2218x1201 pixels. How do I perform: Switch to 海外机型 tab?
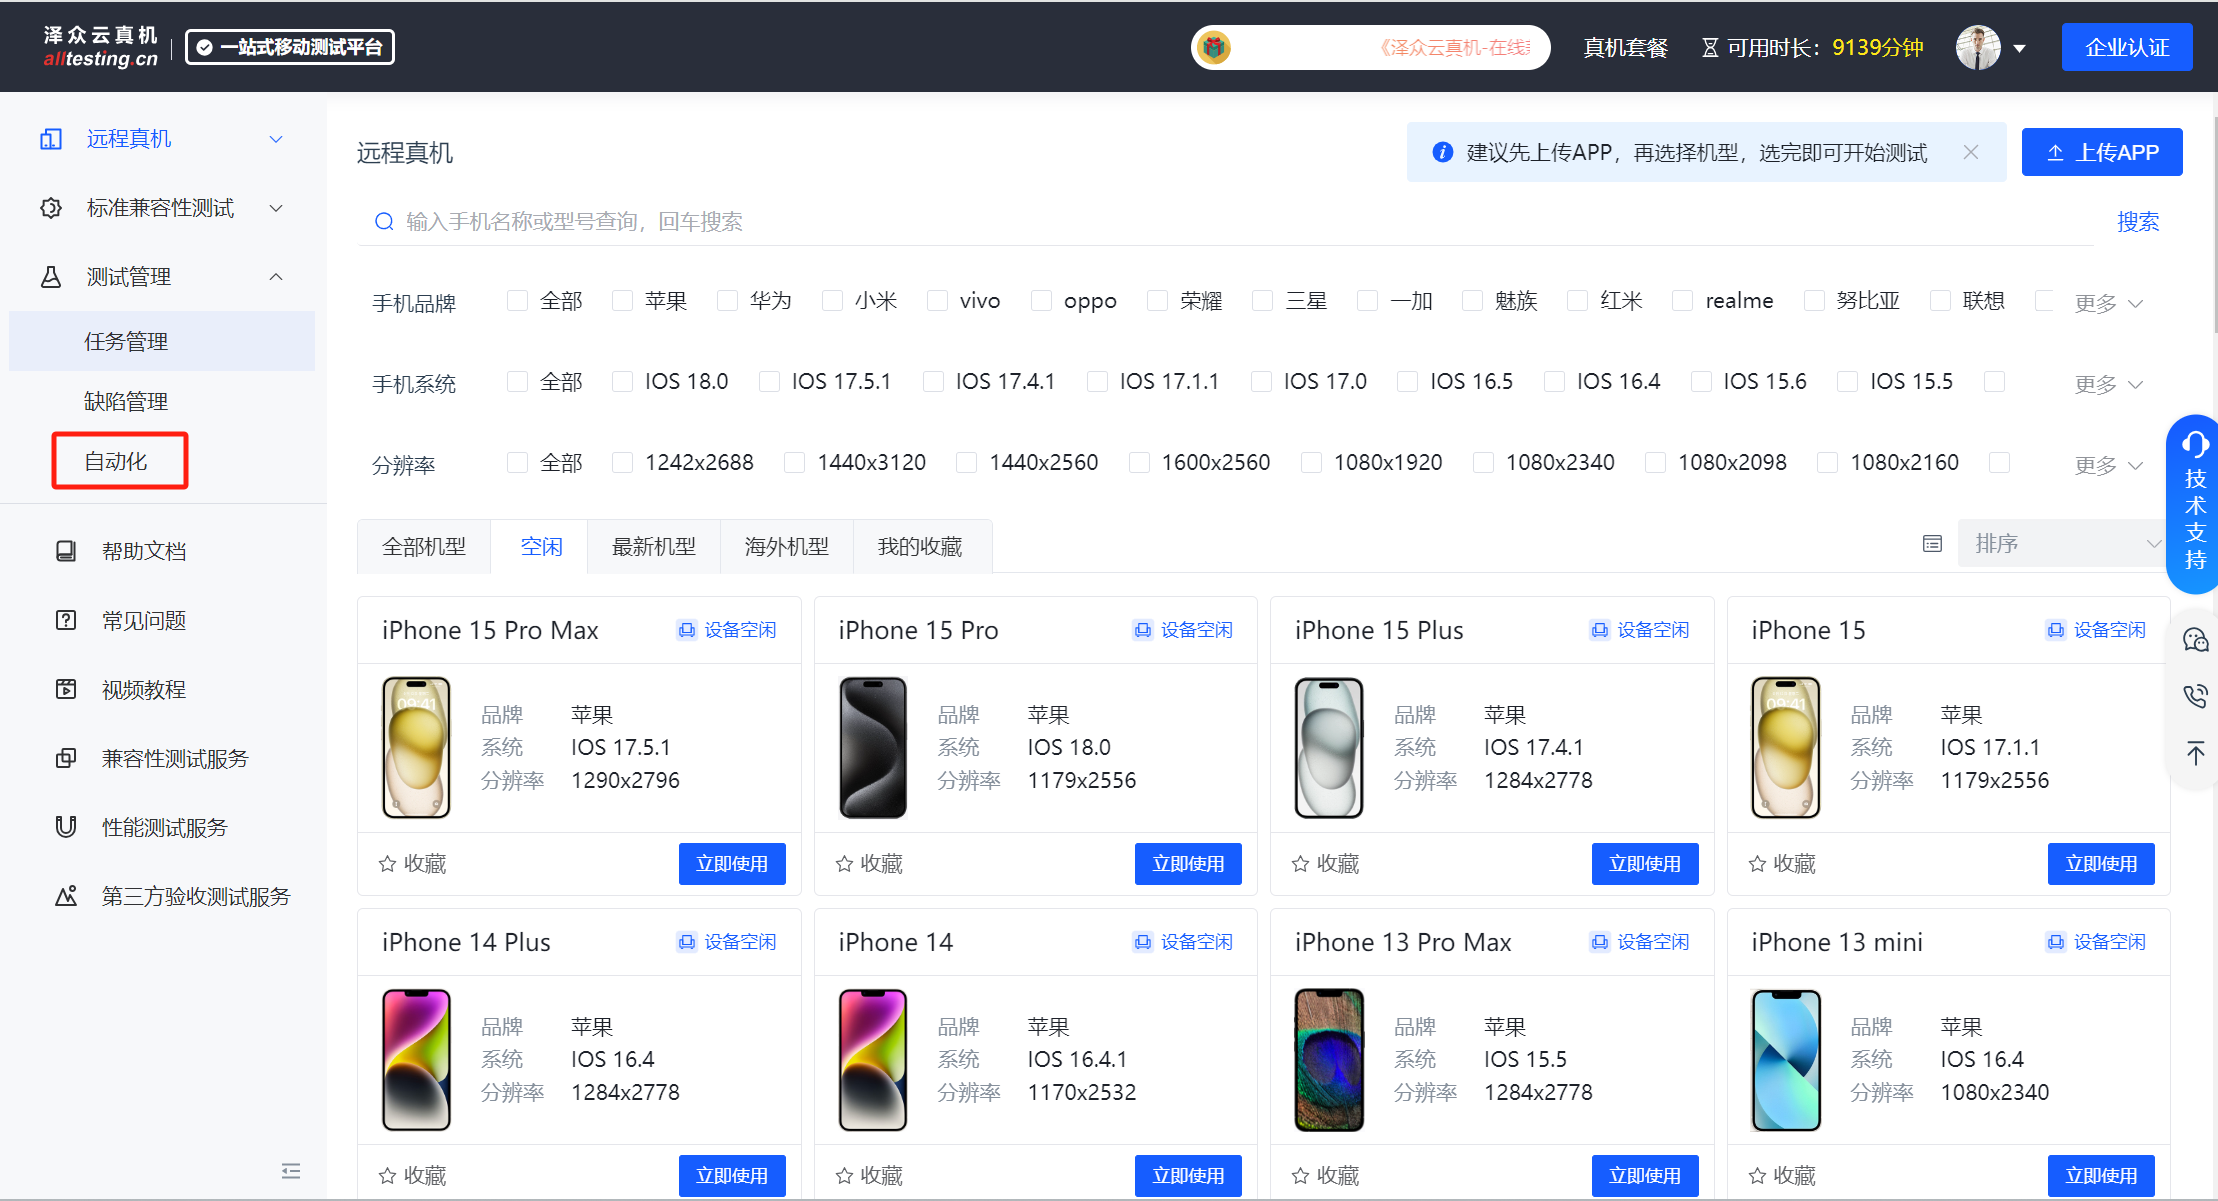click(x=787, y=547)
